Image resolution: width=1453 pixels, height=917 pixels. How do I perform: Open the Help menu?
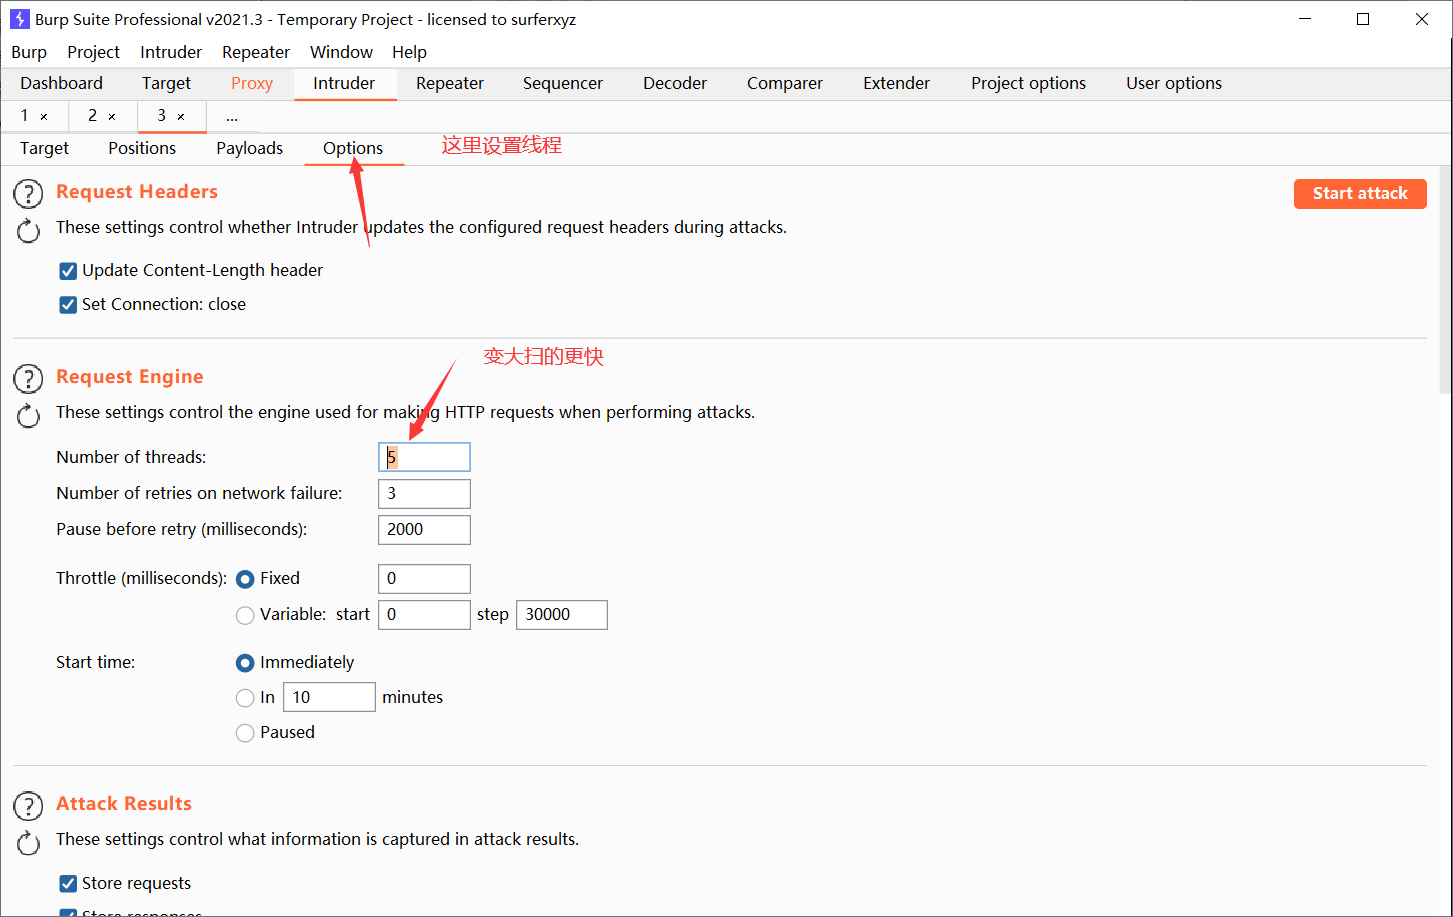click(409, 52)
